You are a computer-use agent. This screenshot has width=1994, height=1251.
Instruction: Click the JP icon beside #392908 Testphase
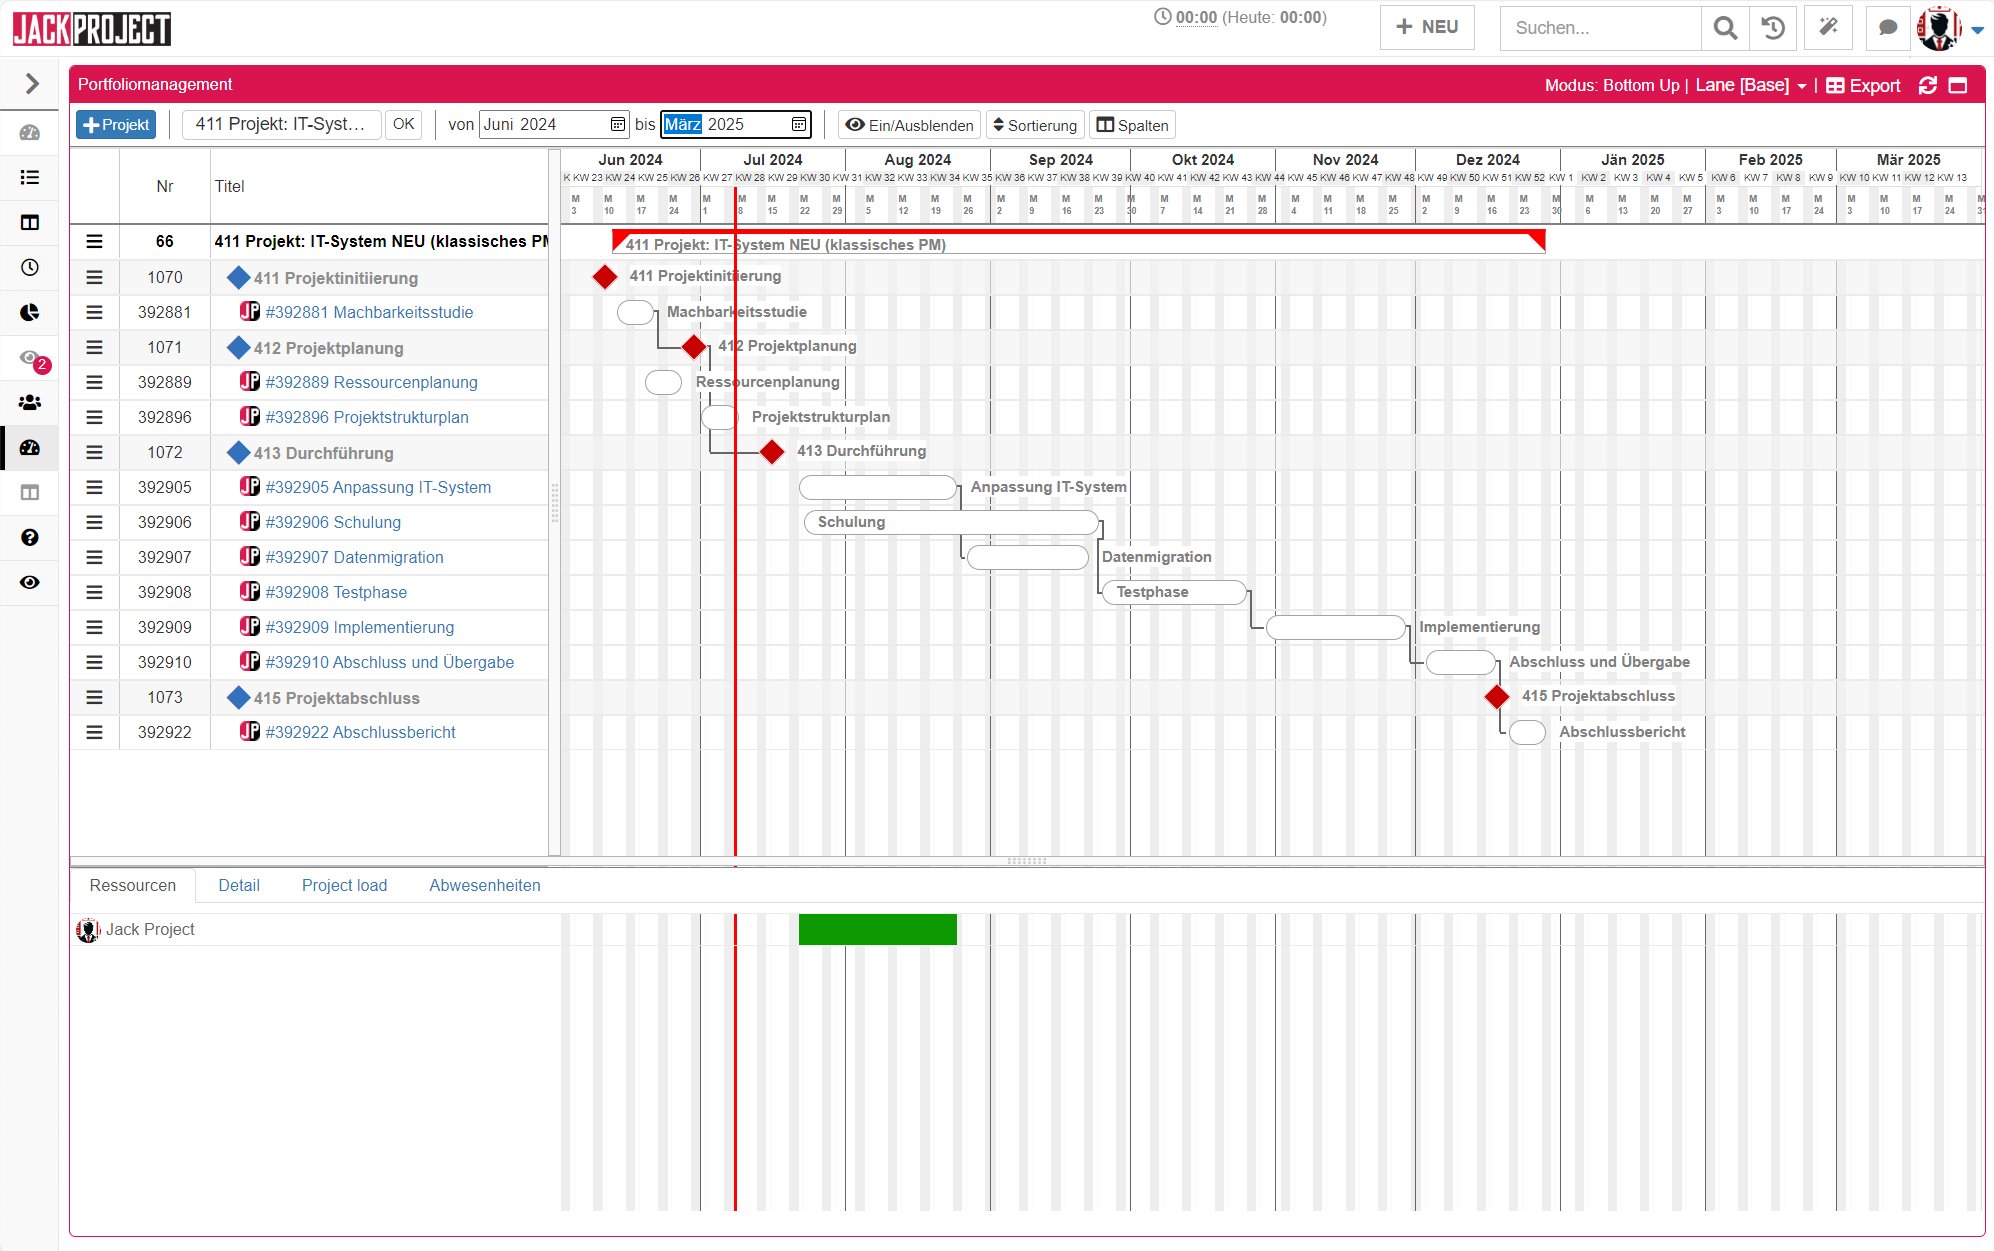(x=250, y=591)
